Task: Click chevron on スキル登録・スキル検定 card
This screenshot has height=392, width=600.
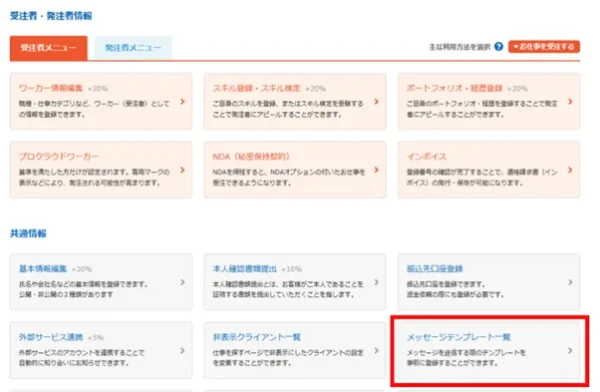Action: click(x=377, y=101)
